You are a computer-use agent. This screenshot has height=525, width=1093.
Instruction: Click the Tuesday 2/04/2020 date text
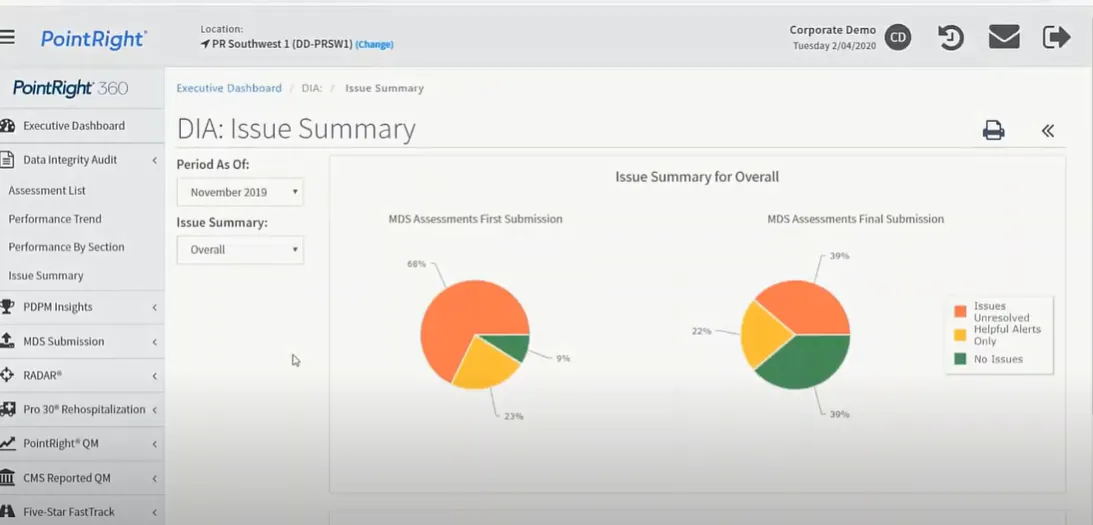(x=834, y=46)
